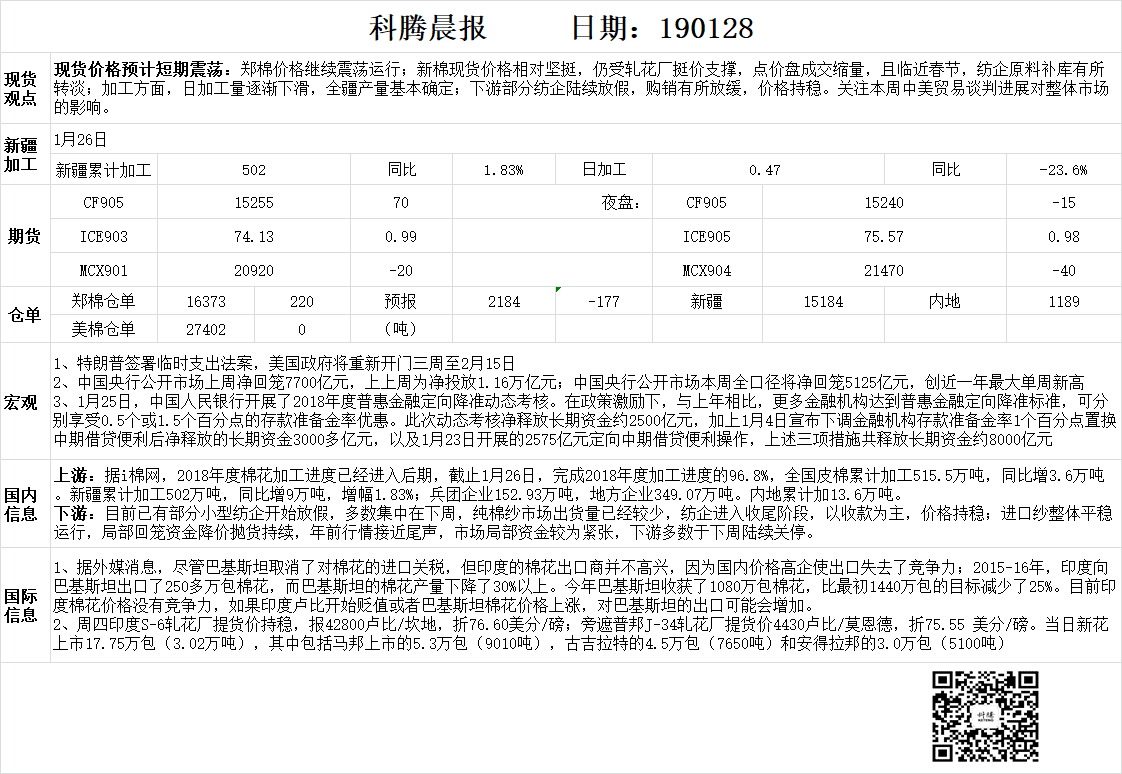Click the 日期：190128 header text
1122x774 pixels.
(x=661, y=27)
